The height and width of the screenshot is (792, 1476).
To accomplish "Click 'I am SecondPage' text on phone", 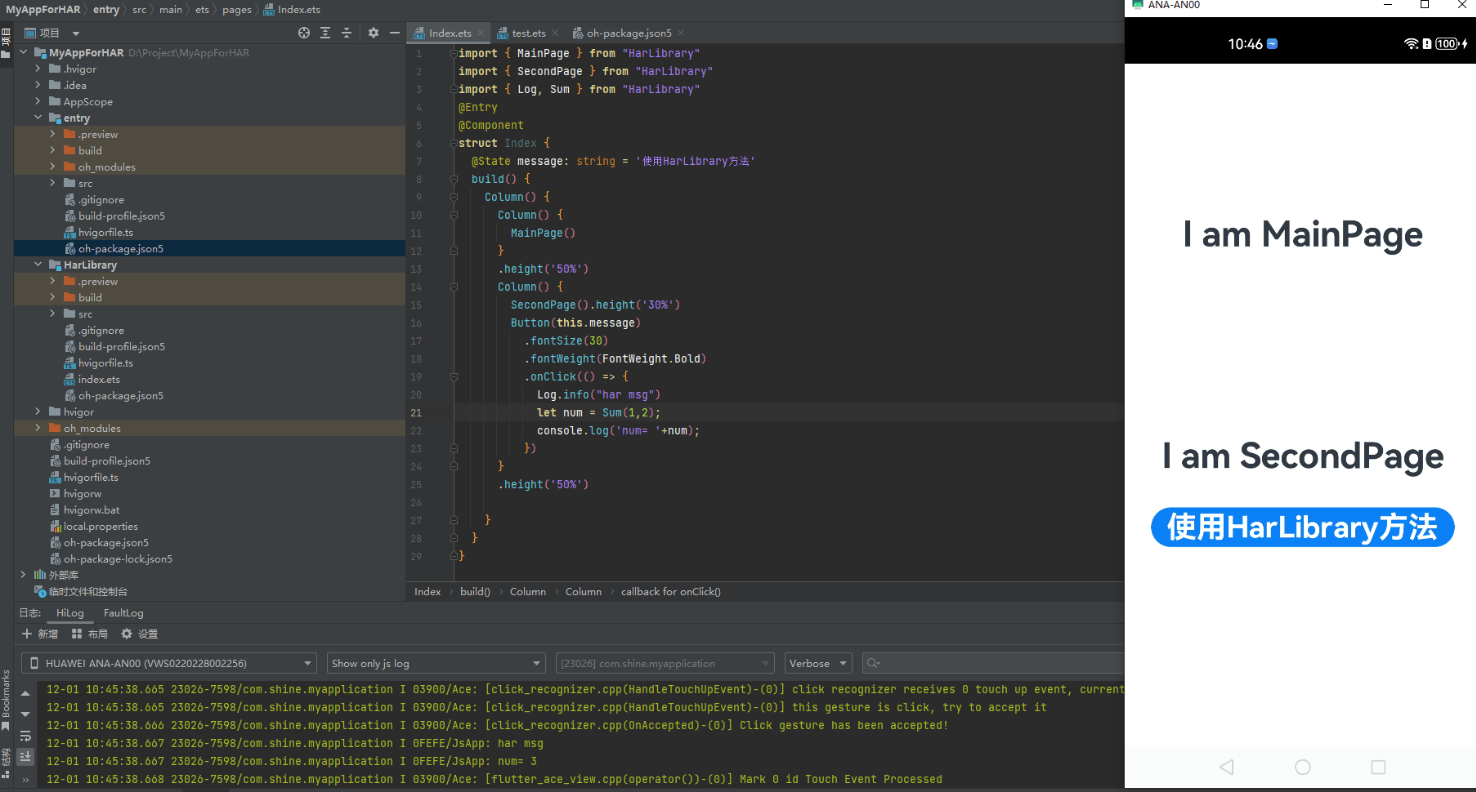I will click(x=1302, y=457).
